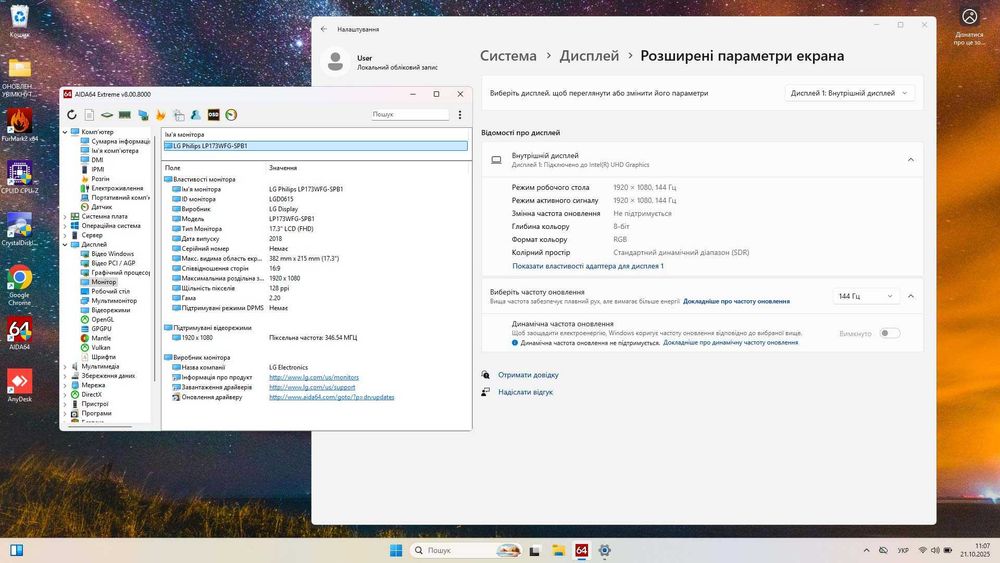Open lg.com/us/support driver link
This screenshot has width=1000, height=563.
coord(312,387)
